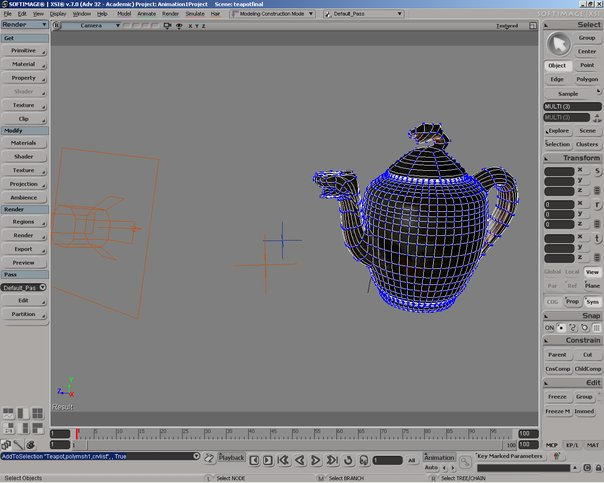Jump to first frame in playback controls

tap(284, 460)
